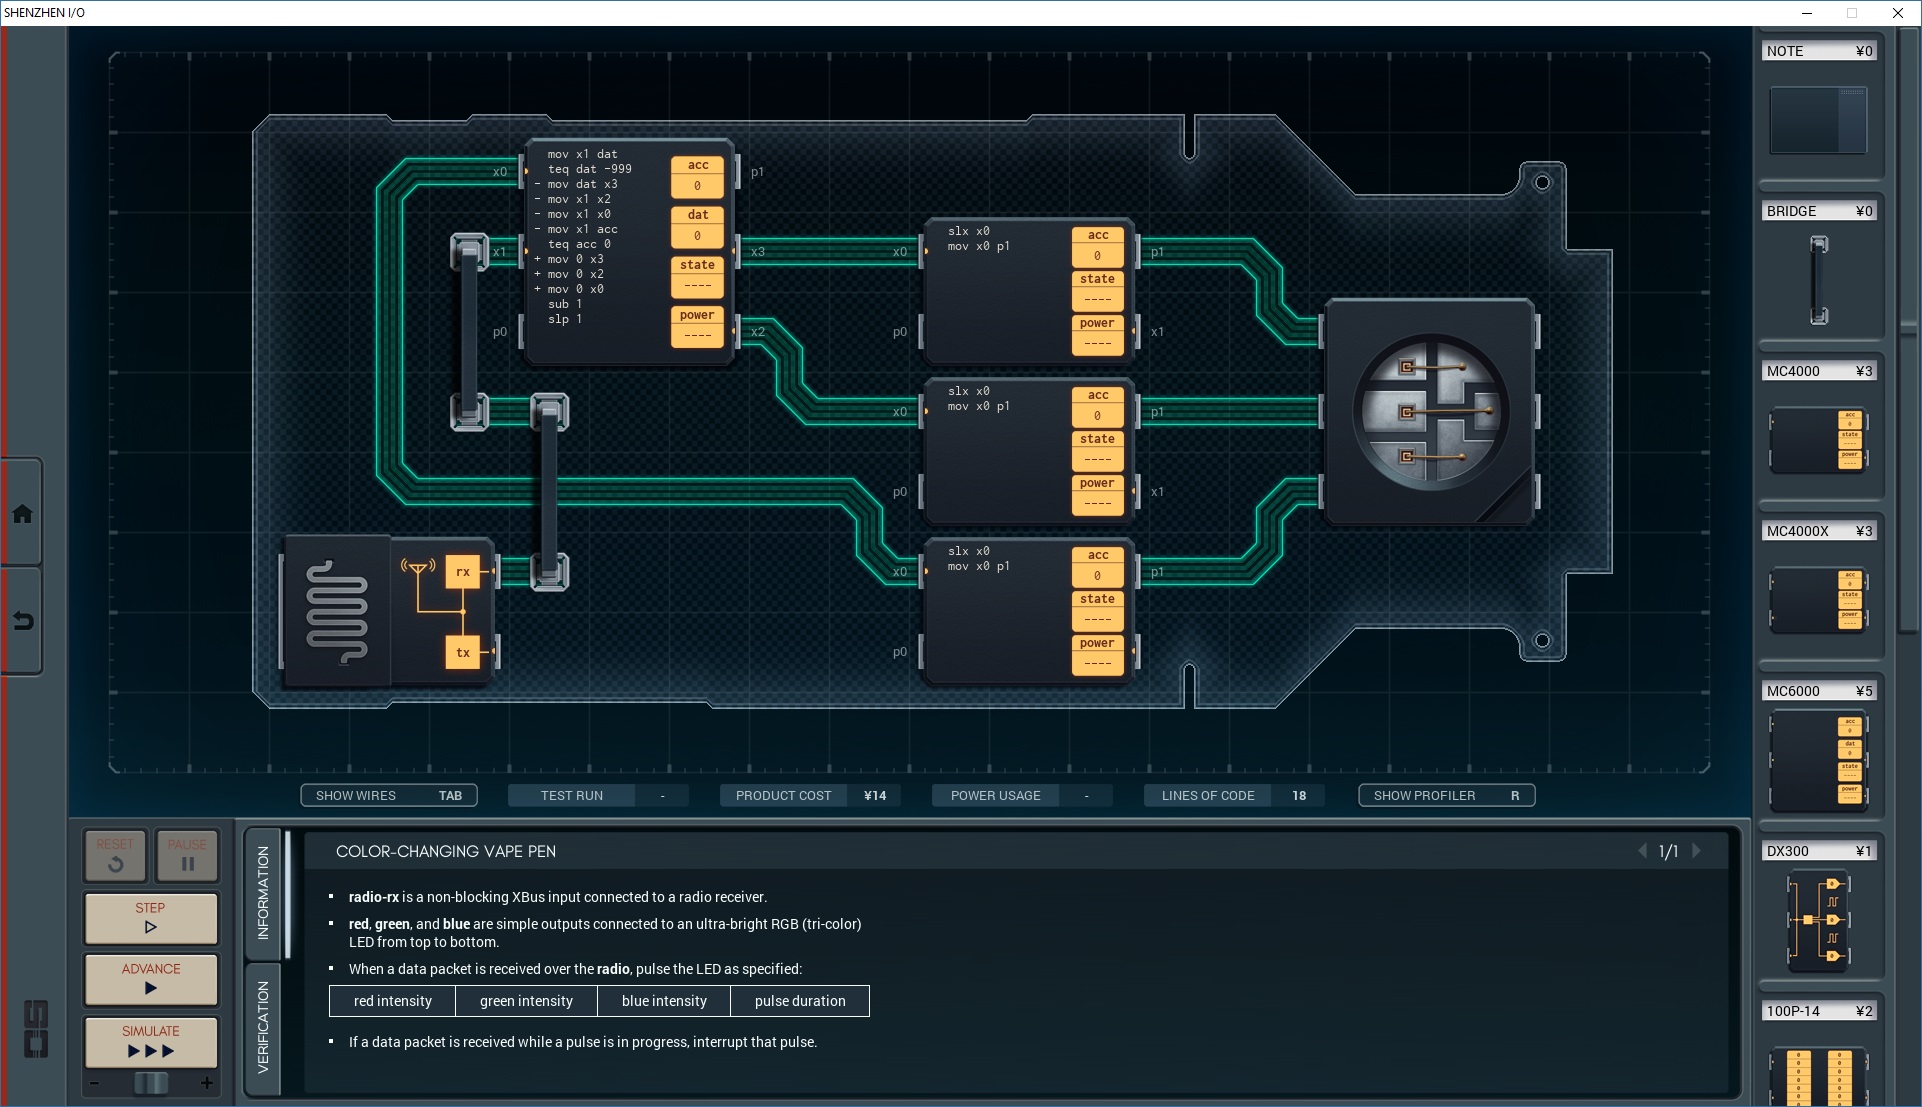
Task: Toggle Show Profiler
Action: pyautogui.click(x=1446, y=796)
